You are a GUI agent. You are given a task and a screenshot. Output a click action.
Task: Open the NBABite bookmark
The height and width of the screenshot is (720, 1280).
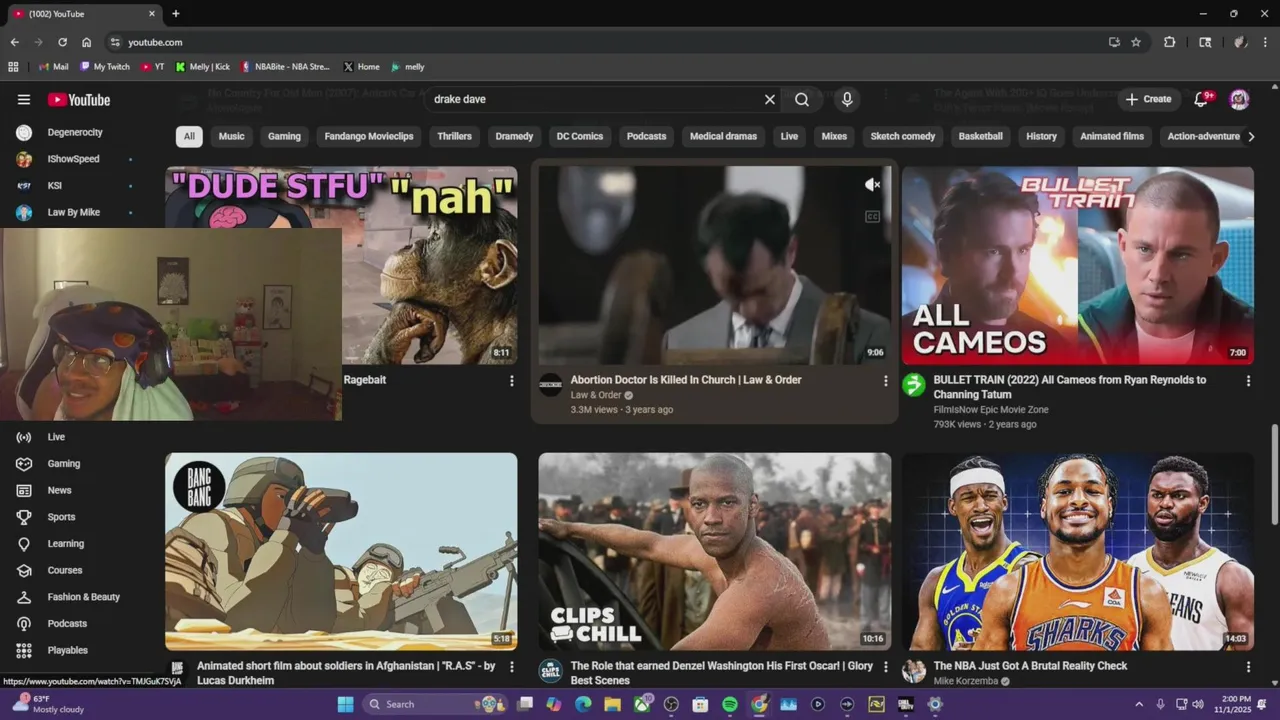[285, 67]
